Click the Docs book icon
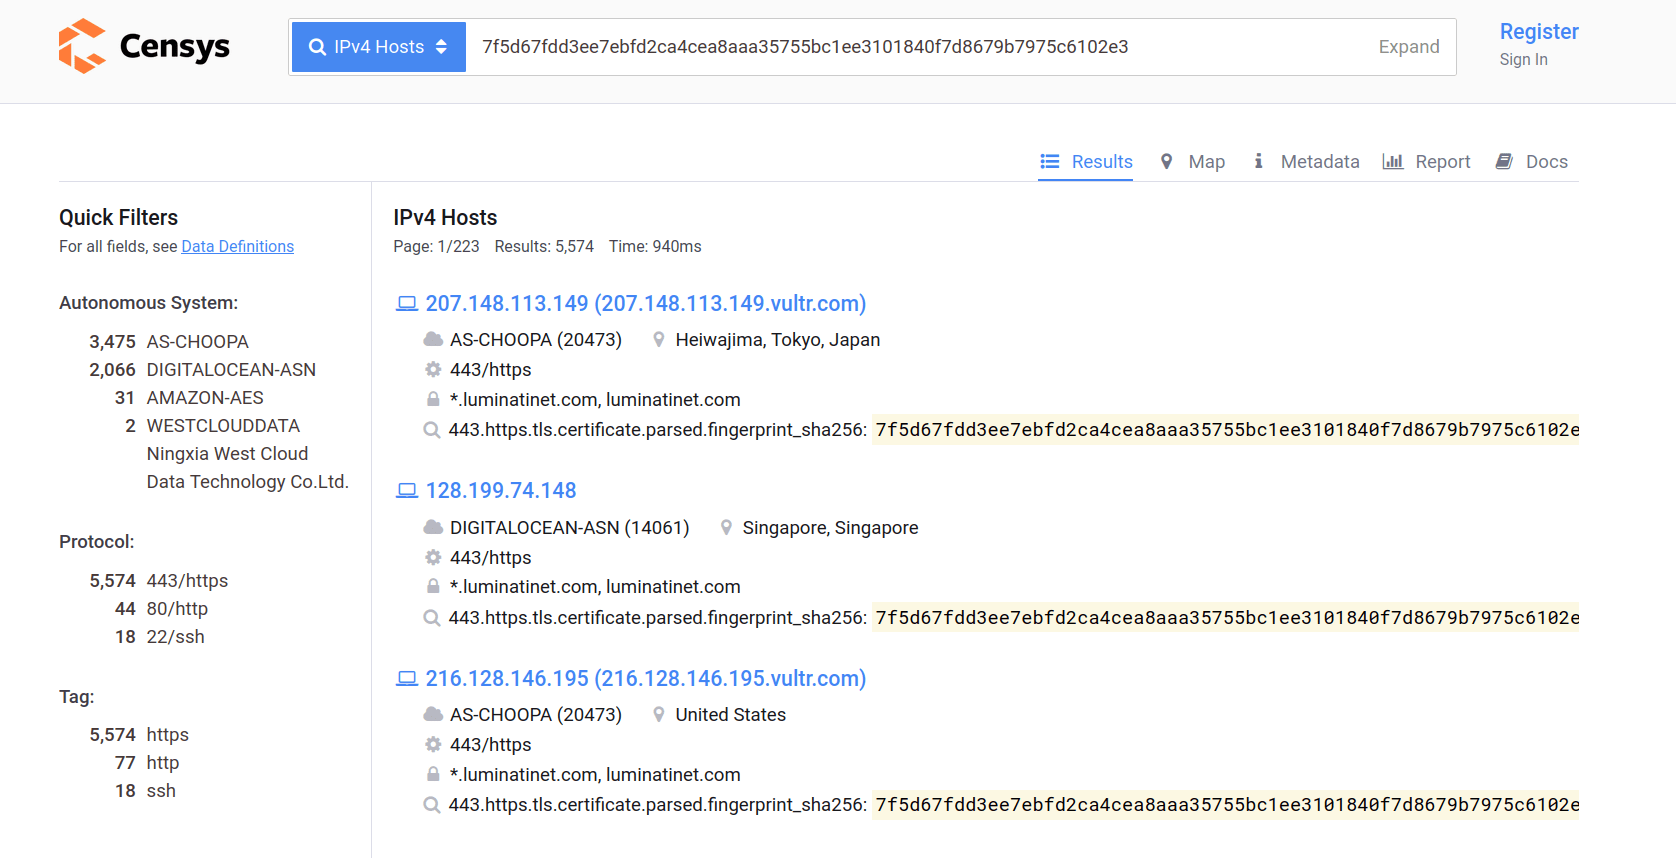The image size is (1676, 858). pos(1504,162)
